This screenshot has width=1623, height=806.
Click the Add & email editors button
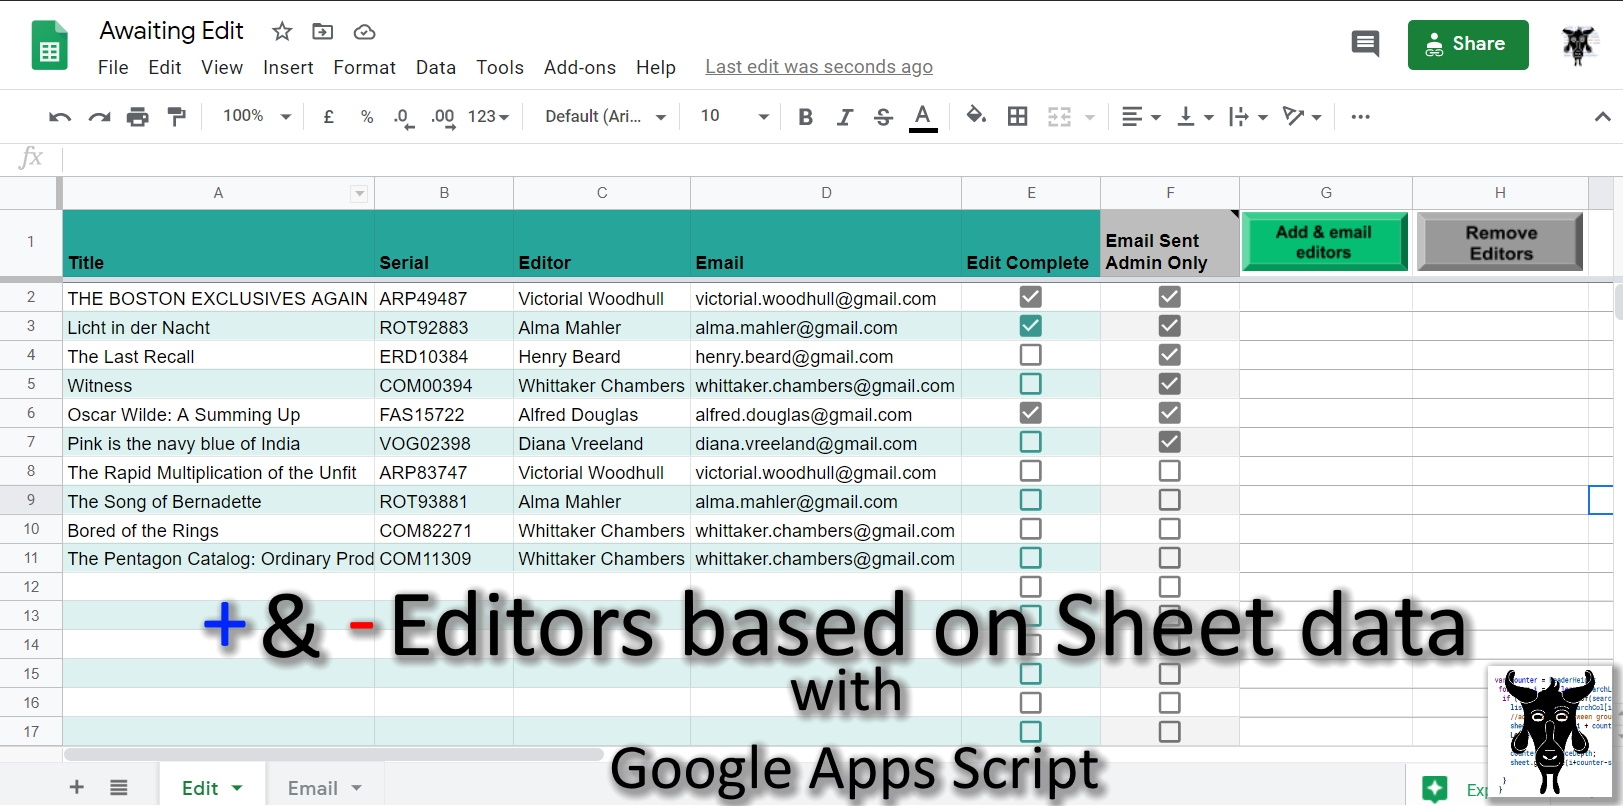[x=1324, y=242]
